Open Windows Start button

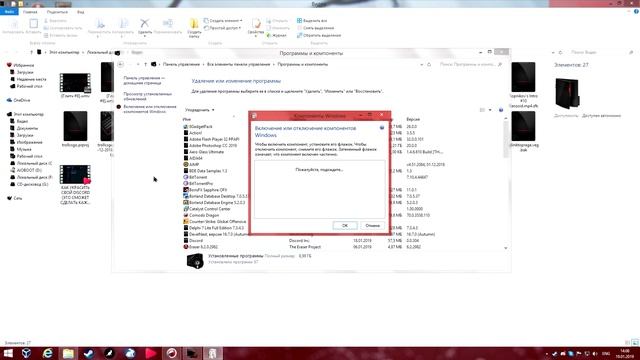[x=8, y=353]
